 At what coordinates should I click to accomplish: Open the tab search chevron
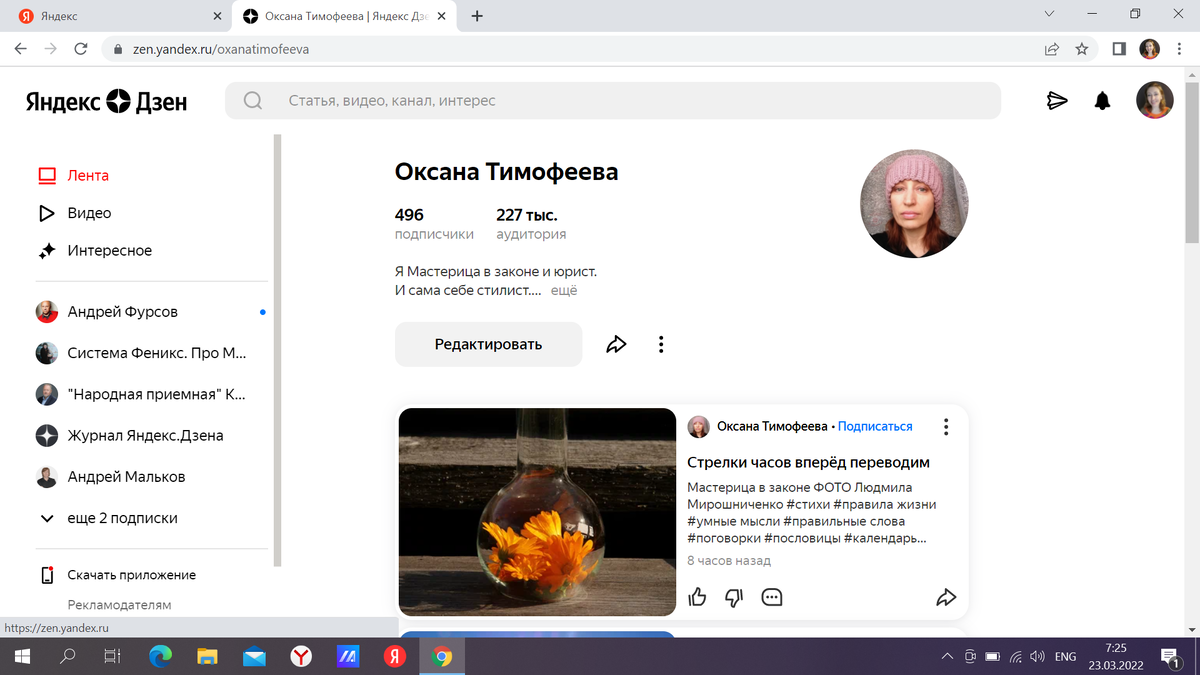1049,15
